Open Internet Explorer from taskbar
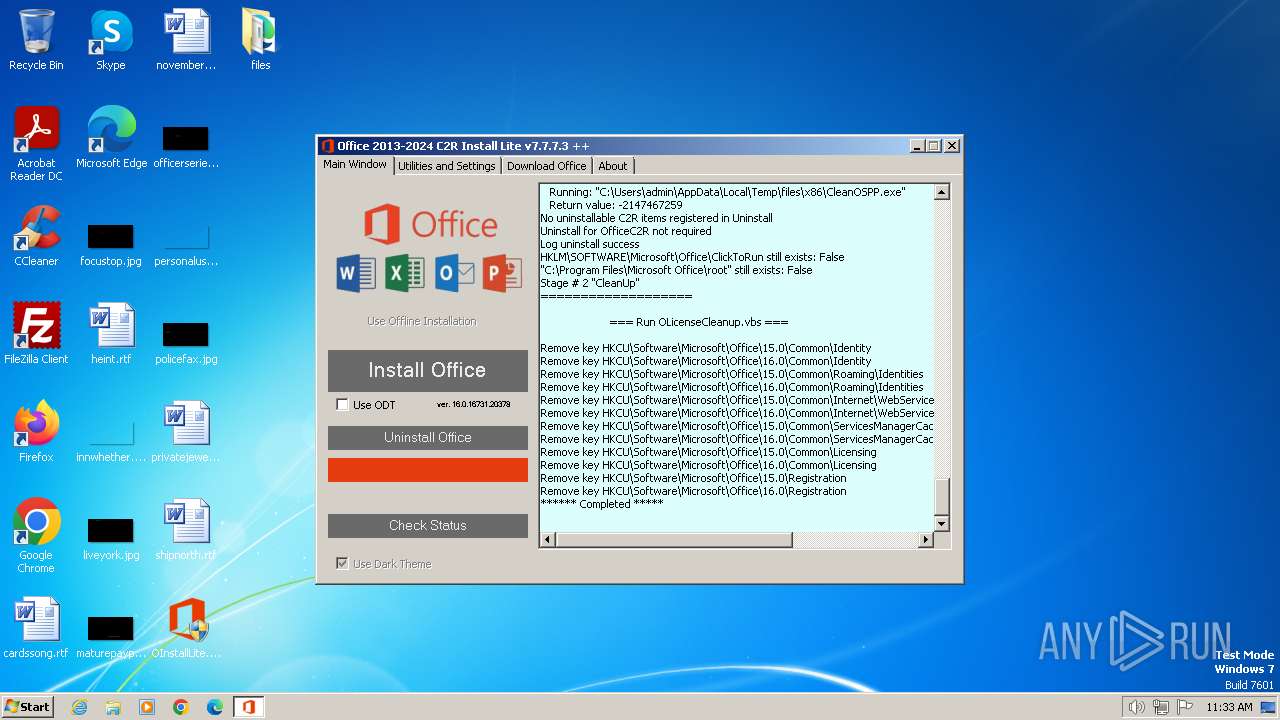This screenshot has height=720, width=1280. click(79, 707)
